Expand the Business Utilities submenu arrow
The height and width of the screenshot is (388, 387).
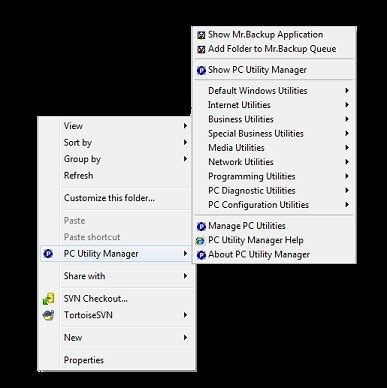click(347, 119)
